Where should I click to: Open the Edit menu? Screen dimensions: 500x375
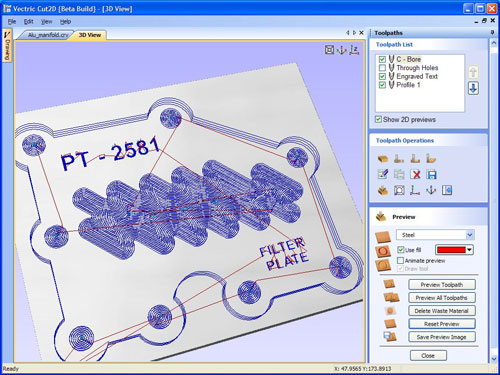pyautogui.click(x=28, y=22)
